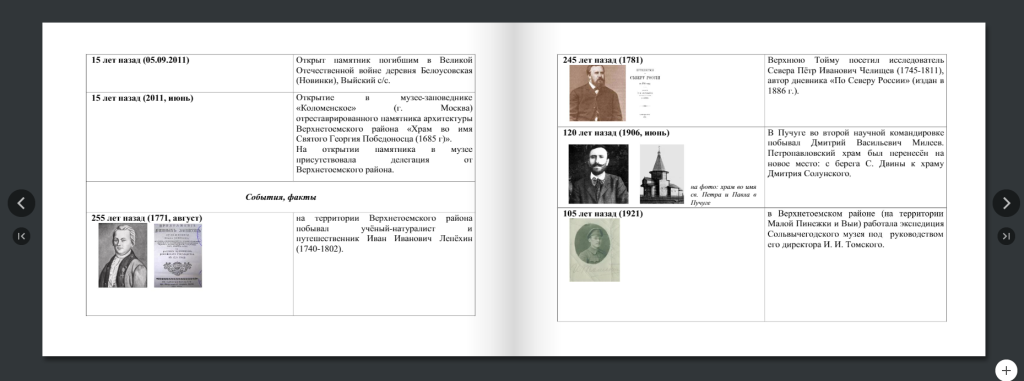Go to the next page spread
The width and height of the screenshot is (1024, 381).
click(1006, 203)
